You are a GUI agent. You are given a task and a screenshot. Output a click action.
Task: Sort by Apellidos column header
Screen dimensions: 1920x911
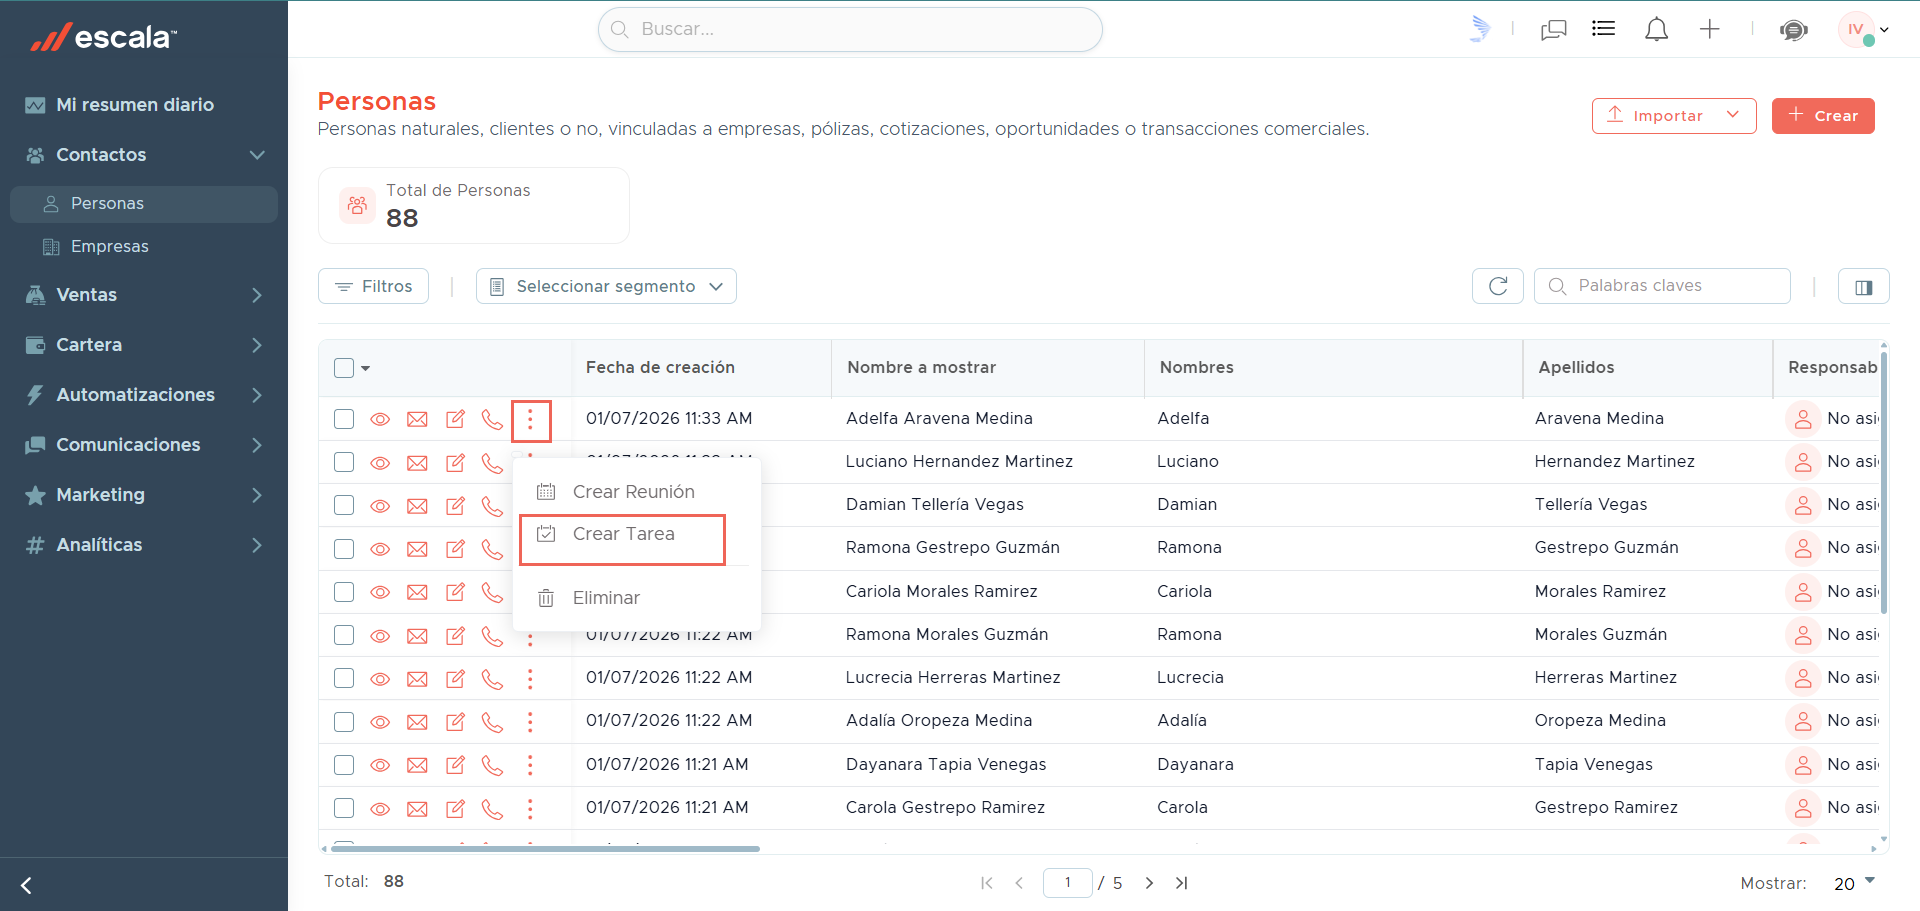[x=1576, y=368]
